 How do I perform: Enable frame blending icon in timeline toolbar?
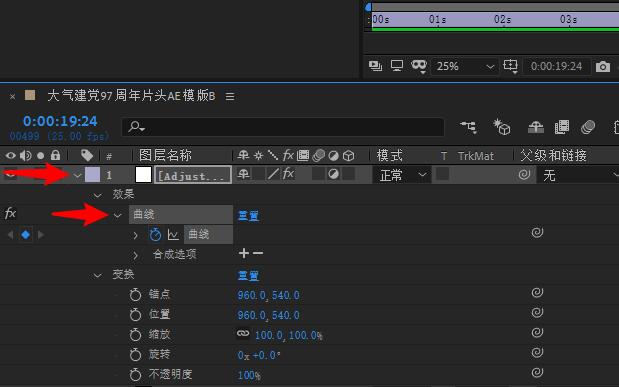pos(562,127)
